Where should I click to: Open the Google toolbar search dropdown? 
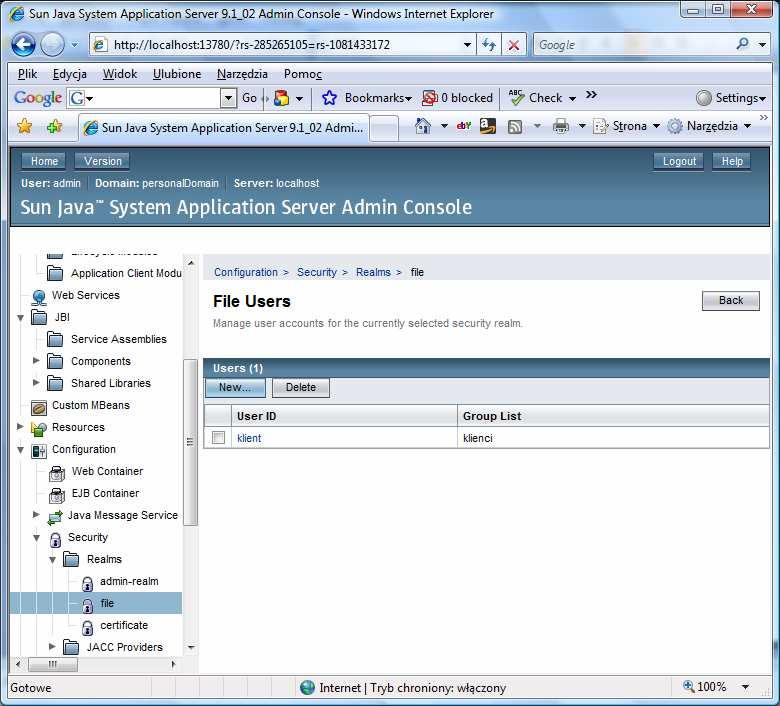[x=228, y=98]
